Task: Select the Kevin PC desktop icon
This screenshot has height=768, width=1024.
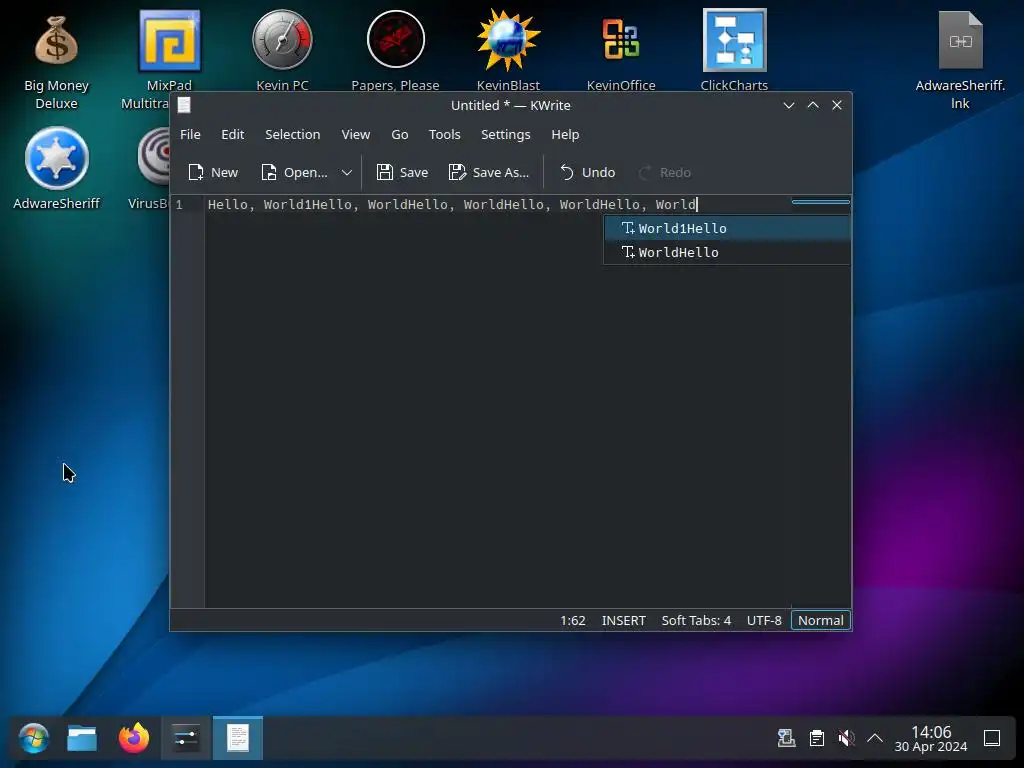Action: point(282,51)
